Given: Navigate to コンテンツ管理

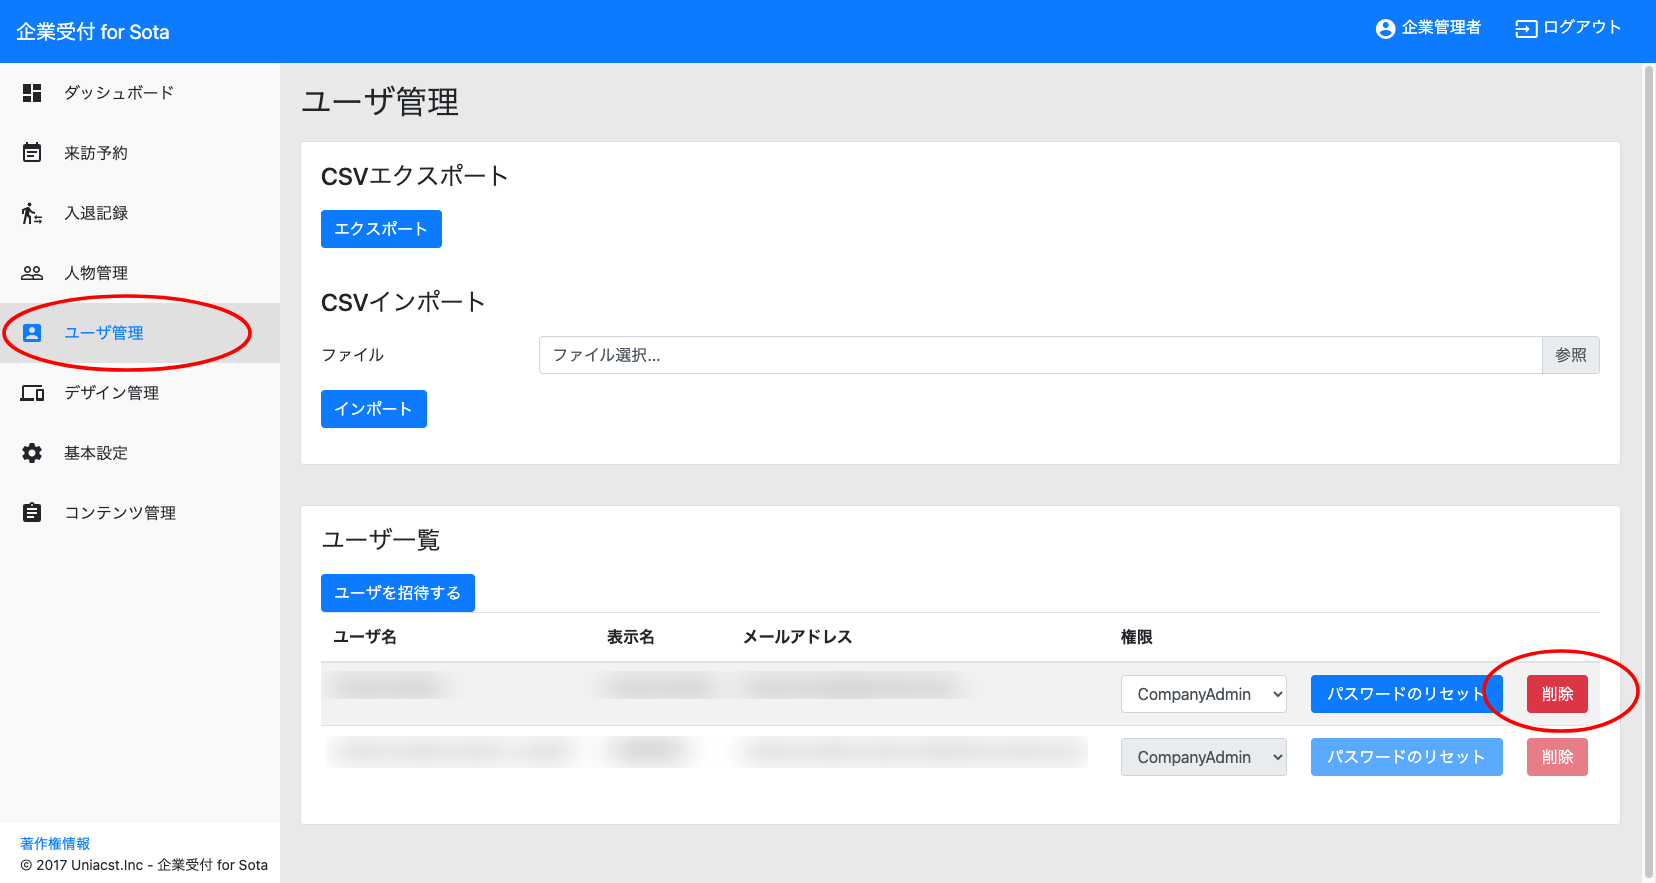Looking at the screenshot, I should [140, 513].
